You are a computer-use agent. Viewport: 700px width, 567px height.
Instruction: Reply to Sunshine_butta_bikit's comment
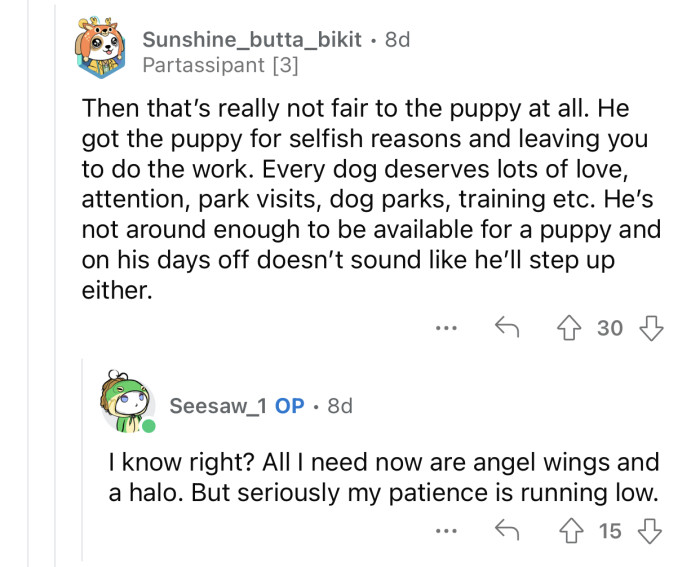[x=506, y=327]
